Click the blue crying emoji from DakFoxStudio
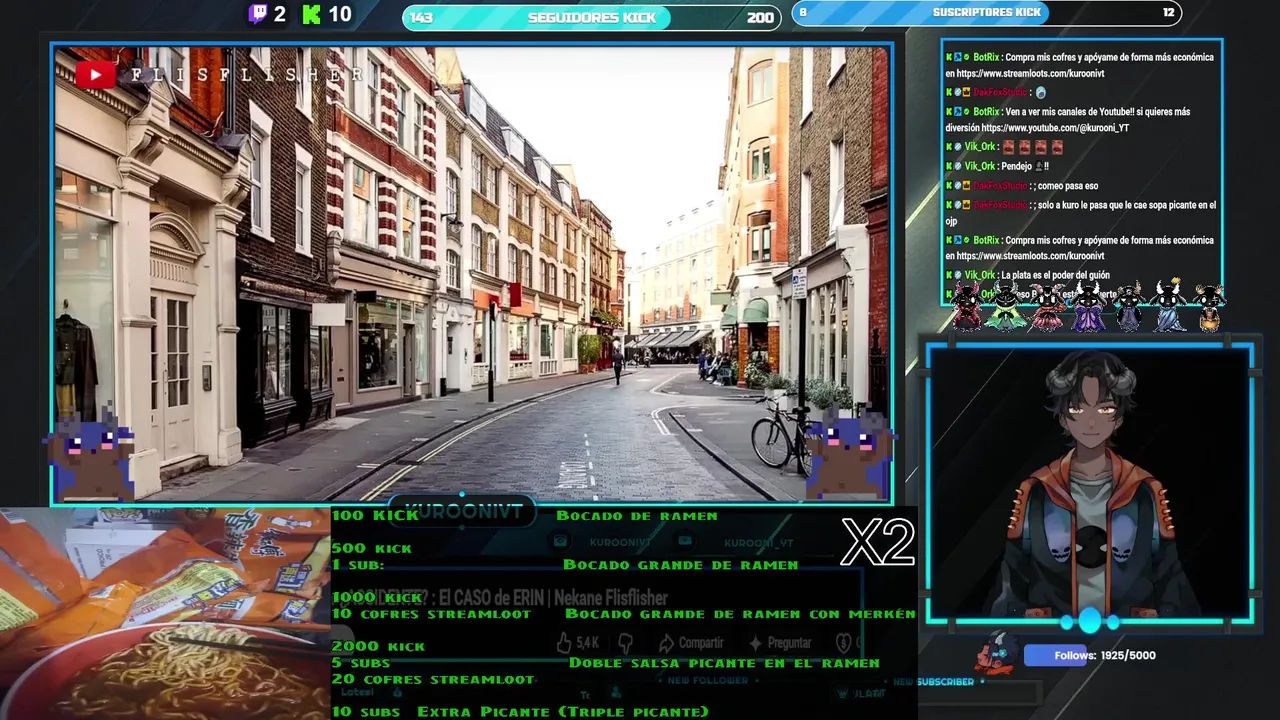The image size is (1280, 720). pos(1041,92)
